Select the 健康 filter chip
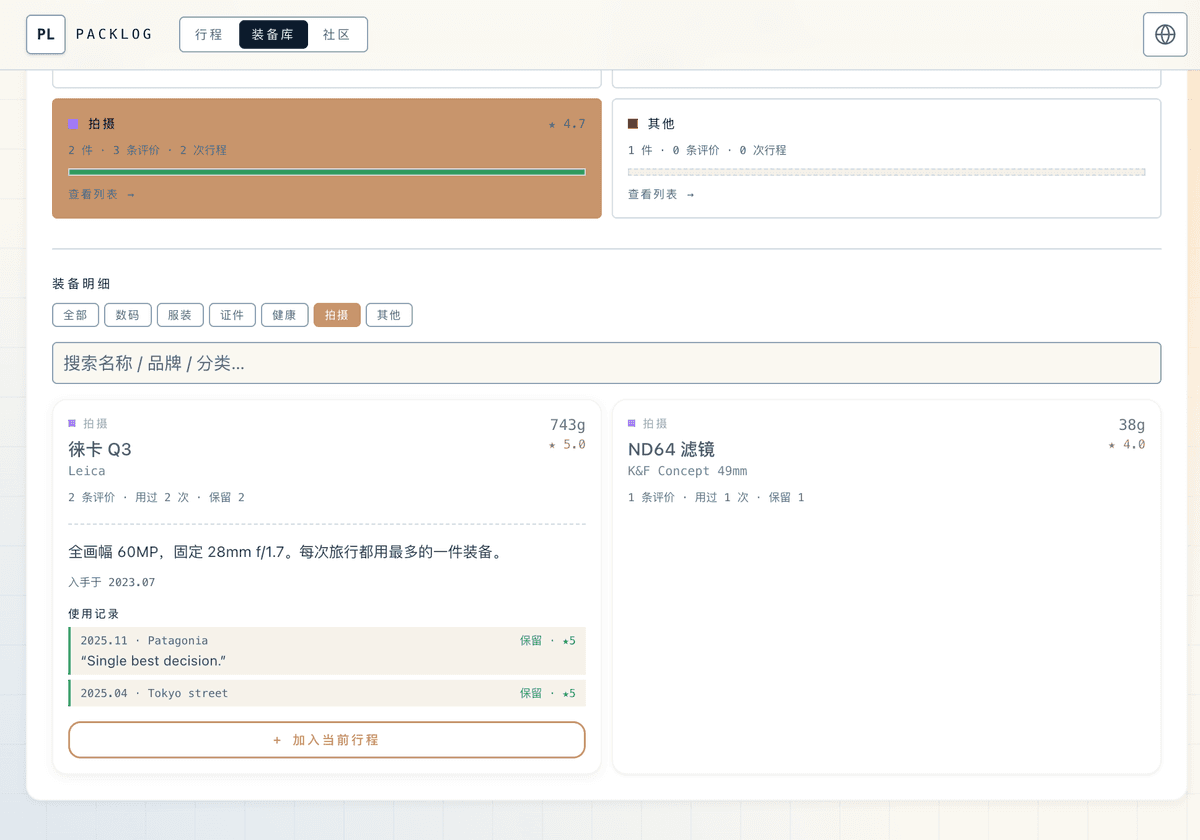 click(x=284, y=315)
